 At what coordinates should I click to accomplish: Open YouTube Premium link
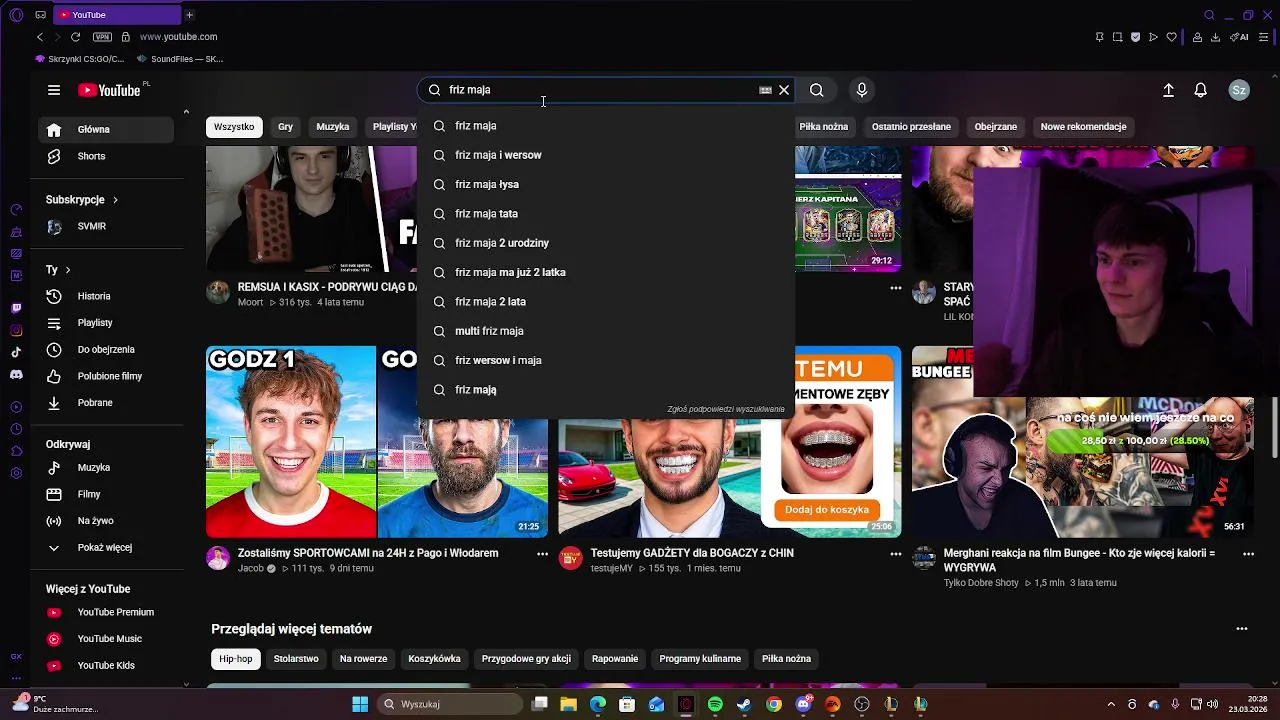[106, 612]
